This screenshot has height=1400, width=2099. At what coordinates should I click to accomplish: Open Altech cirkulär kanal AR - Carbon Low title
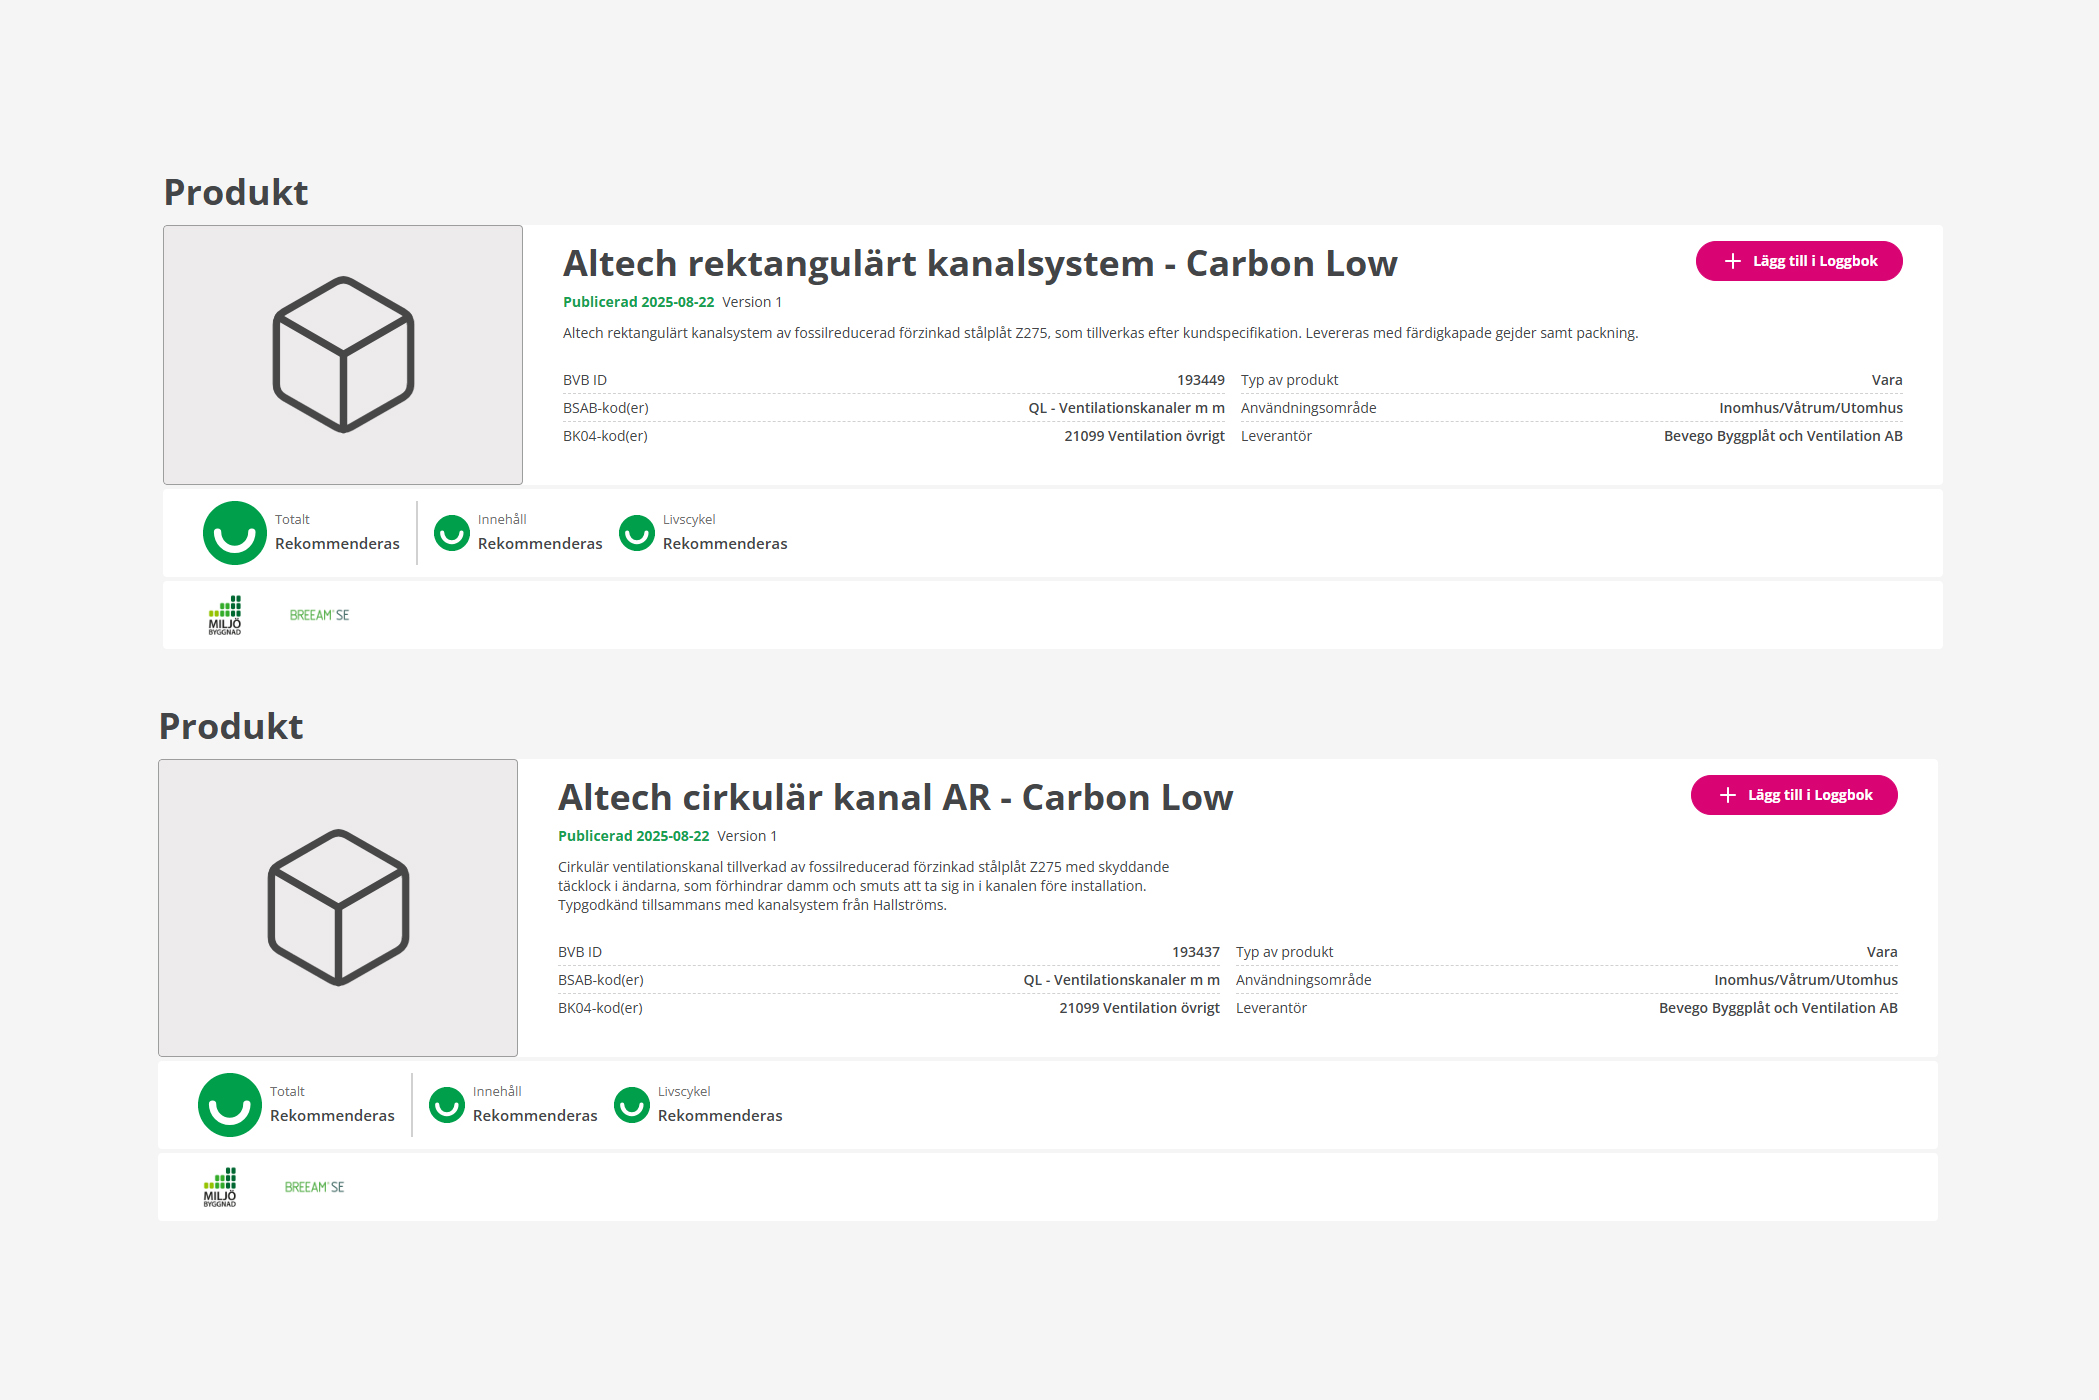pos(895,798)
